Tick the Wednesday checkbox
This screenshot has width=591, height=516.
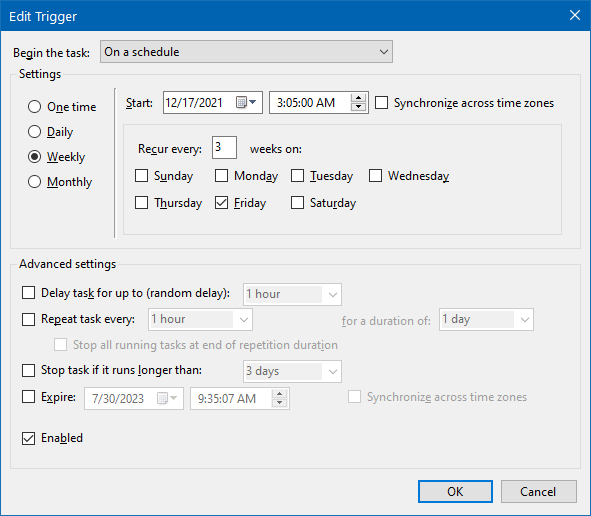(x=375, y=176)
